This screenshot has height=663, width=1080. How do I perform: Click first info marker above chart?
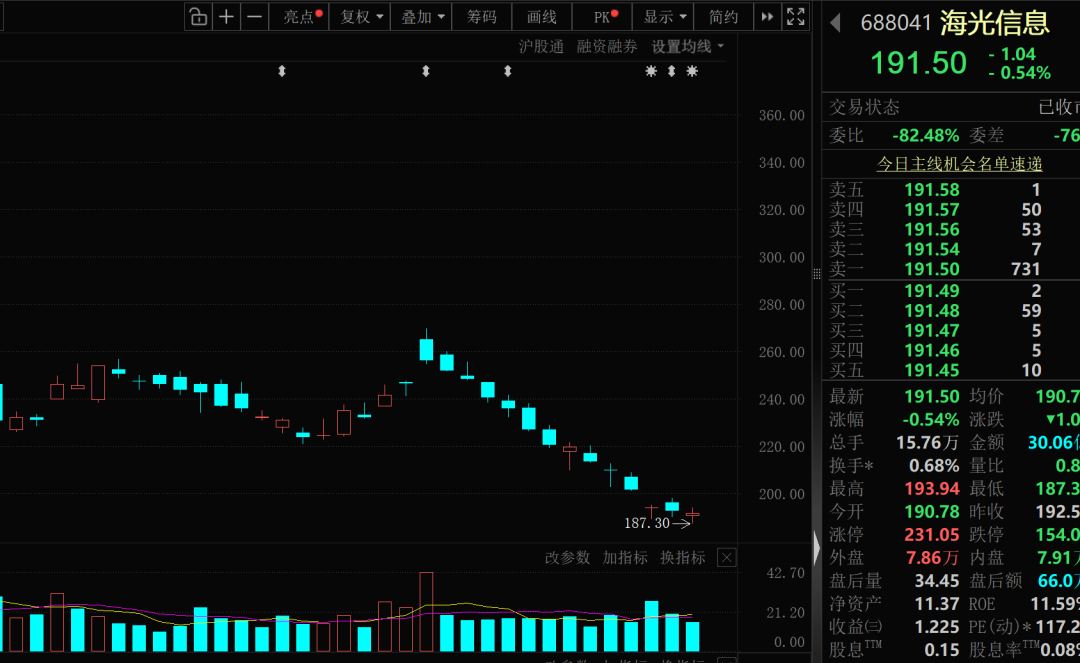pos(282,71)
